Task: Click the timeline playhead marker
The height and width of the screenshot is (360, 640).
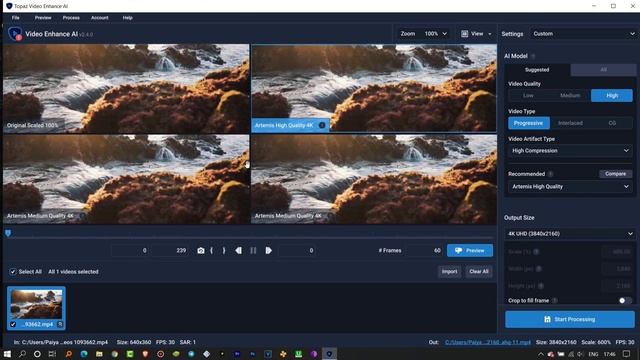Action: (8, 233)
